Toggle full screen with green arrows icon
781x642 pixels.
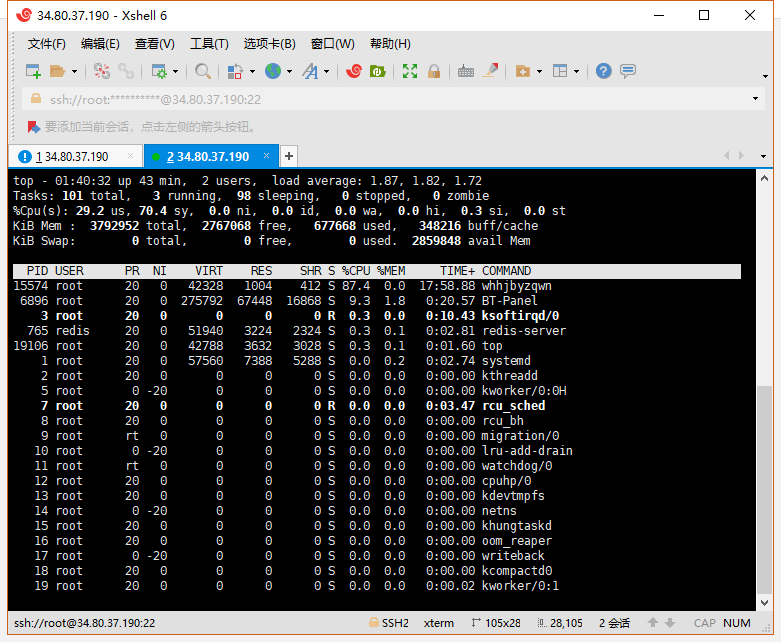click(x=410, y=71)
